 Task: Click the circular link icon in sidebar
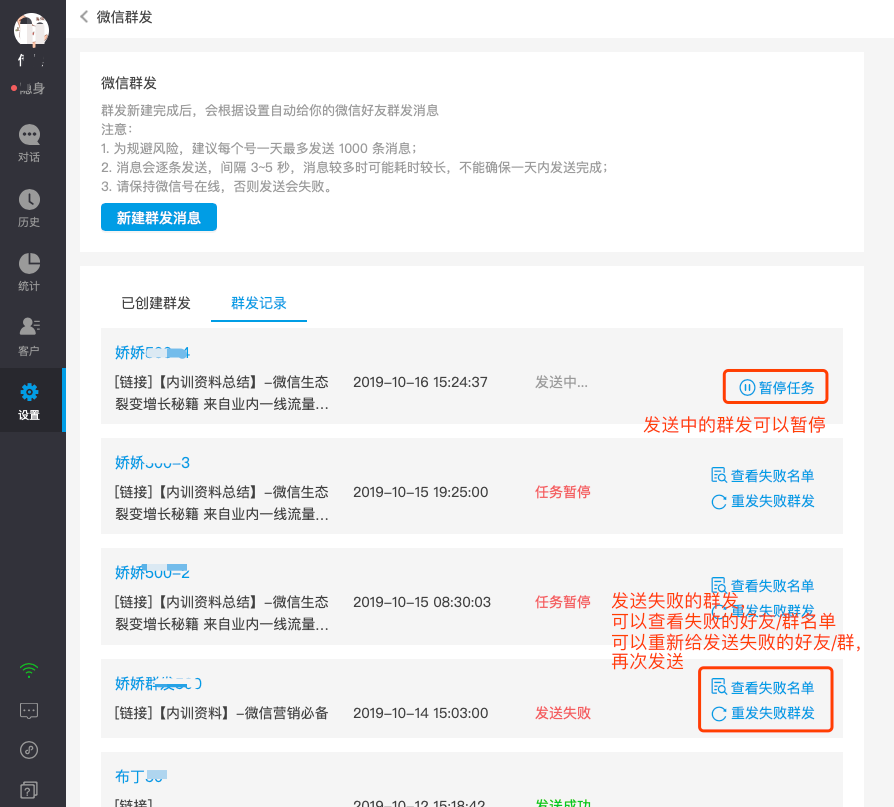point(29,750)
